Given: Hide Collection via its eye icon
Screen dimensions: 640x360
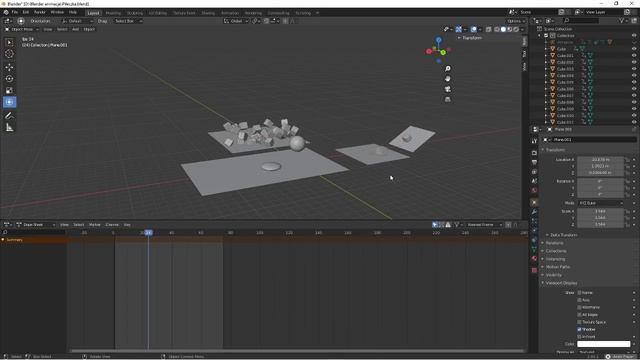Looking at the screenshot, I should [634, 36].
